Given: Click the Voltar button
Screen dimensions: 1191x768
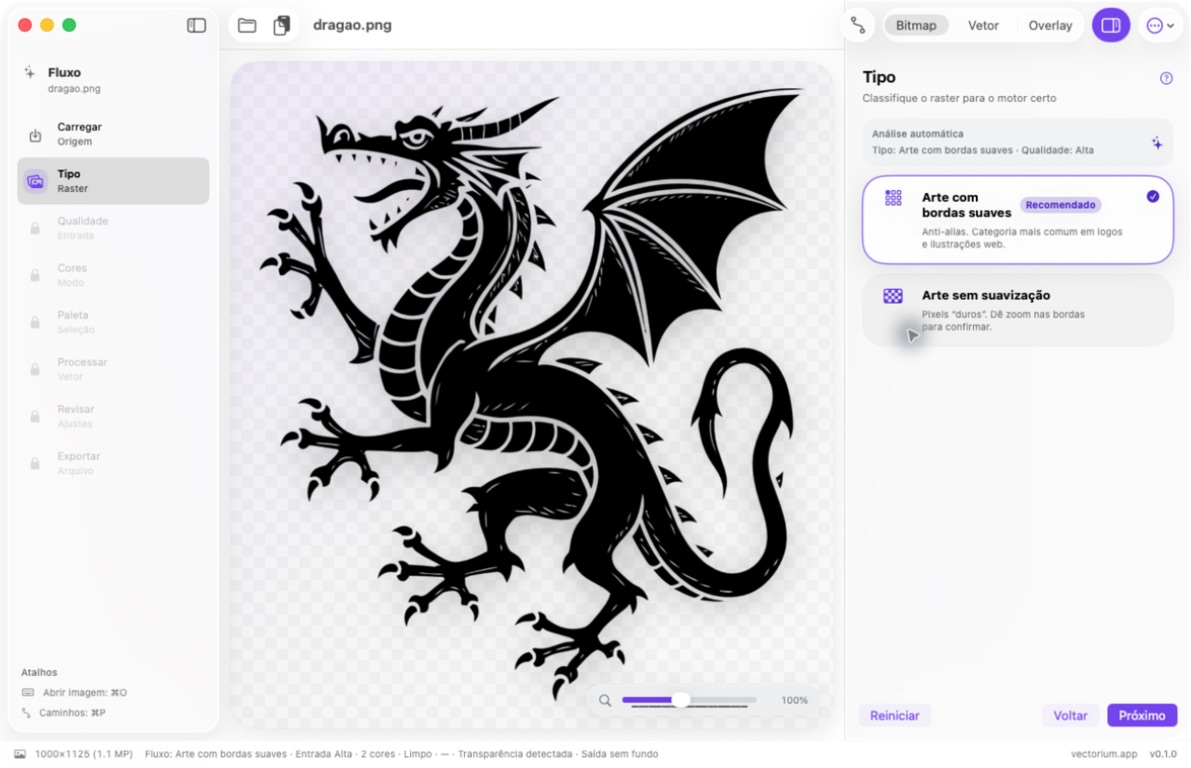Looking at the screenshot, I should pyautogui.click(x=1069, y=716).
